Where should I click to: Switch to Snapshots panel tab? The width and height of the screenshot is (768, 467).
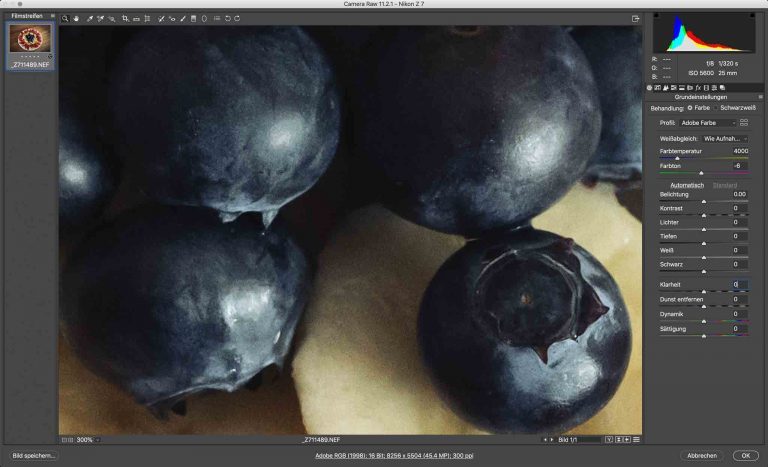pyautogui.click(x=722, y=88)
